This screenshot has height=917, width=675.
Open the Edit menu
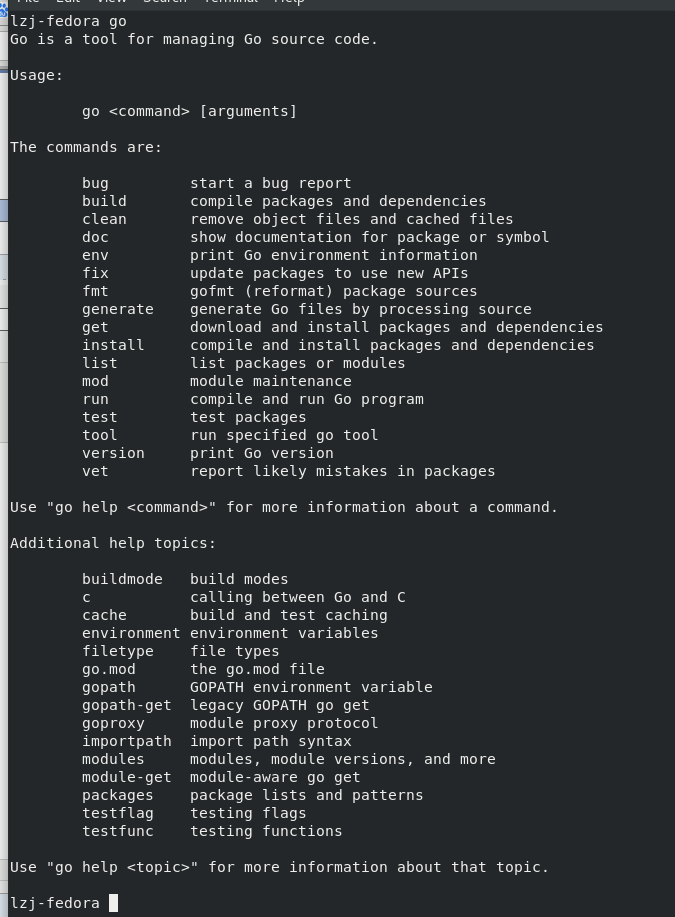[x=68, y=2]
